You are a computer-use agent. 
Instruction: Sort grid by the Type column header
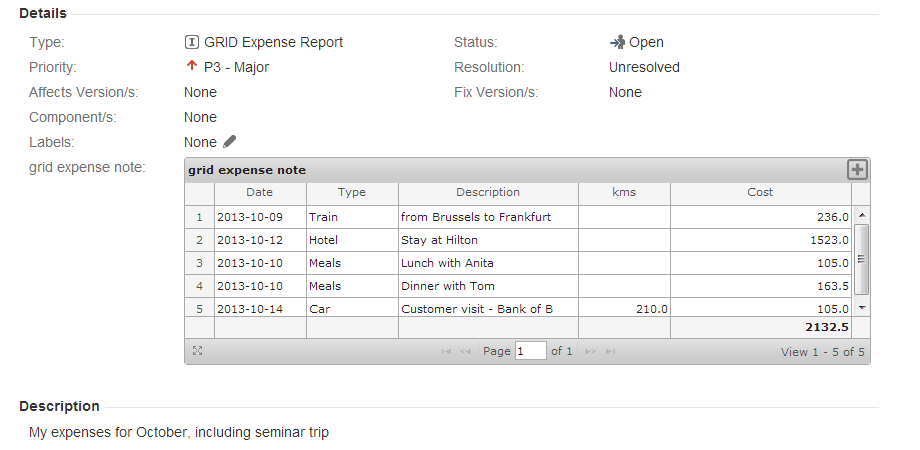click(x=352, y=192)
